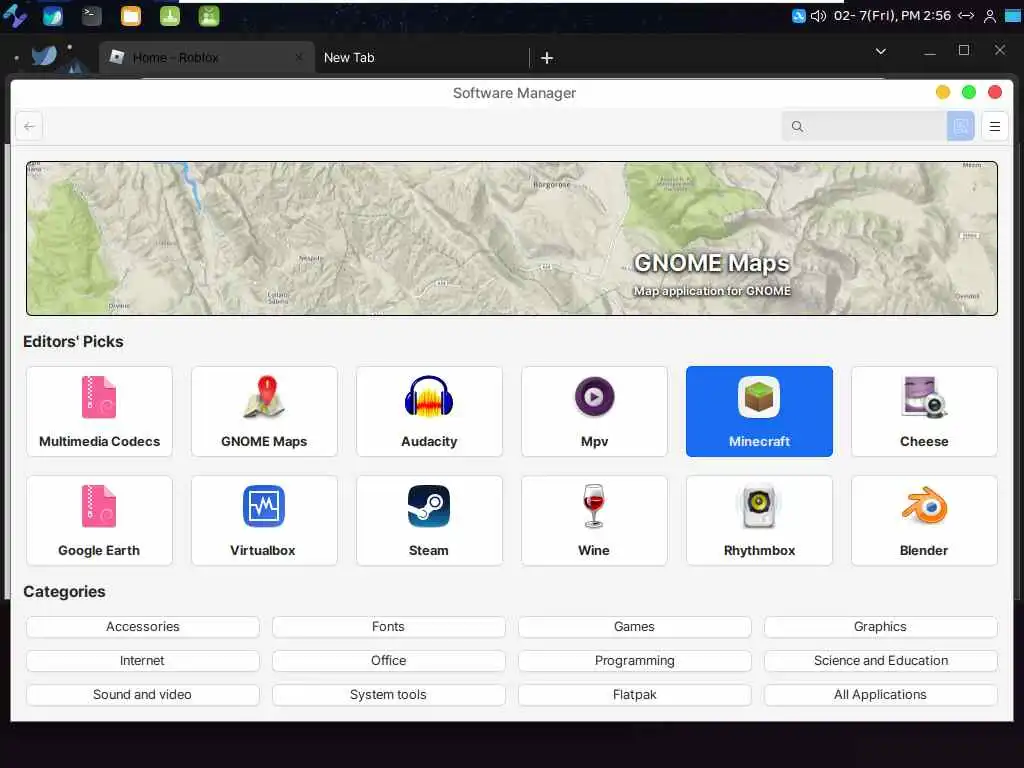Click the blue desktop icon in tray
Viewport: 1024px width, 768px height.
[x=1013, y=16]
